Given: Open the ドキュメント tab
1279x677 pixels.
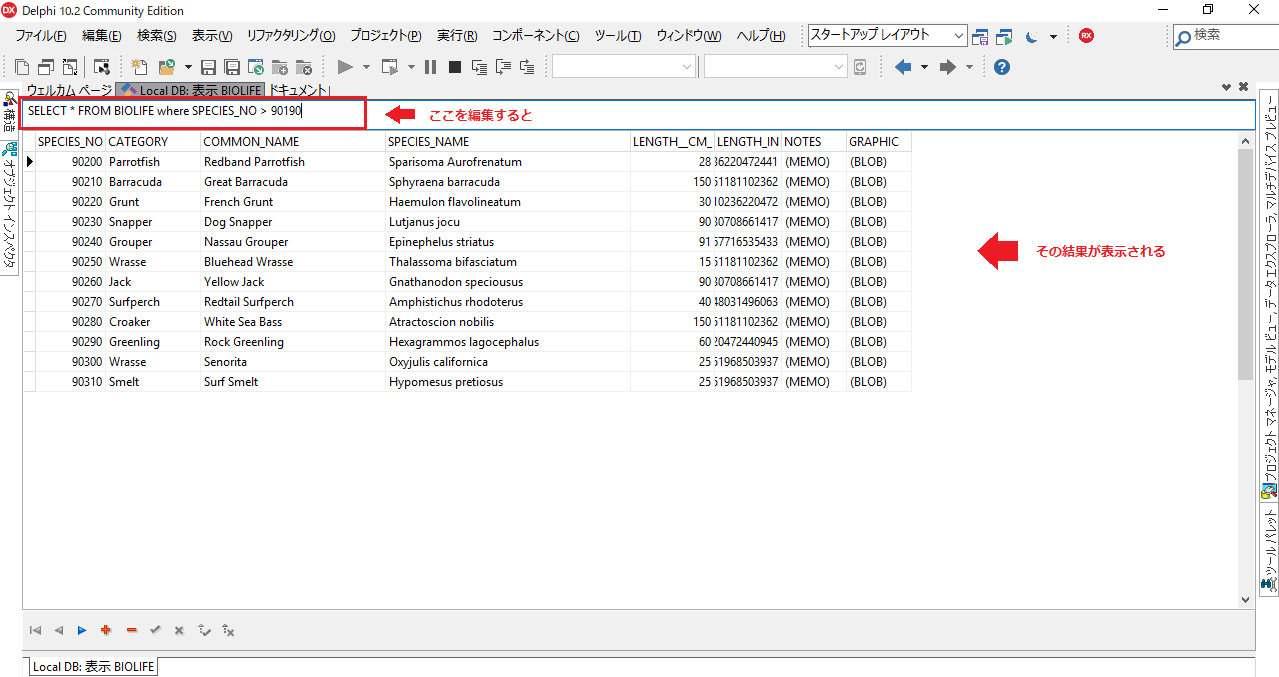Looking at the screenshot, I should [300, 90].
